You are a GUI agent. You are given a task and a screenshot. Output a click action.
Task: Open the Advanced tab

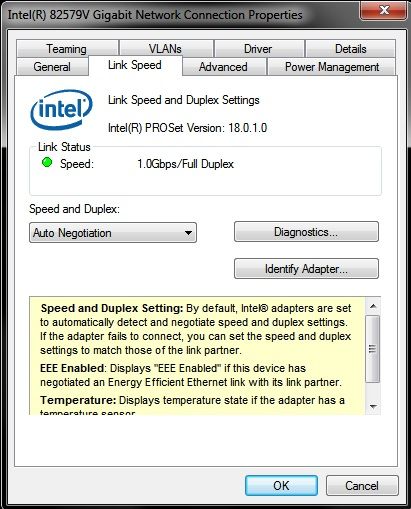(x=223, y=67)
